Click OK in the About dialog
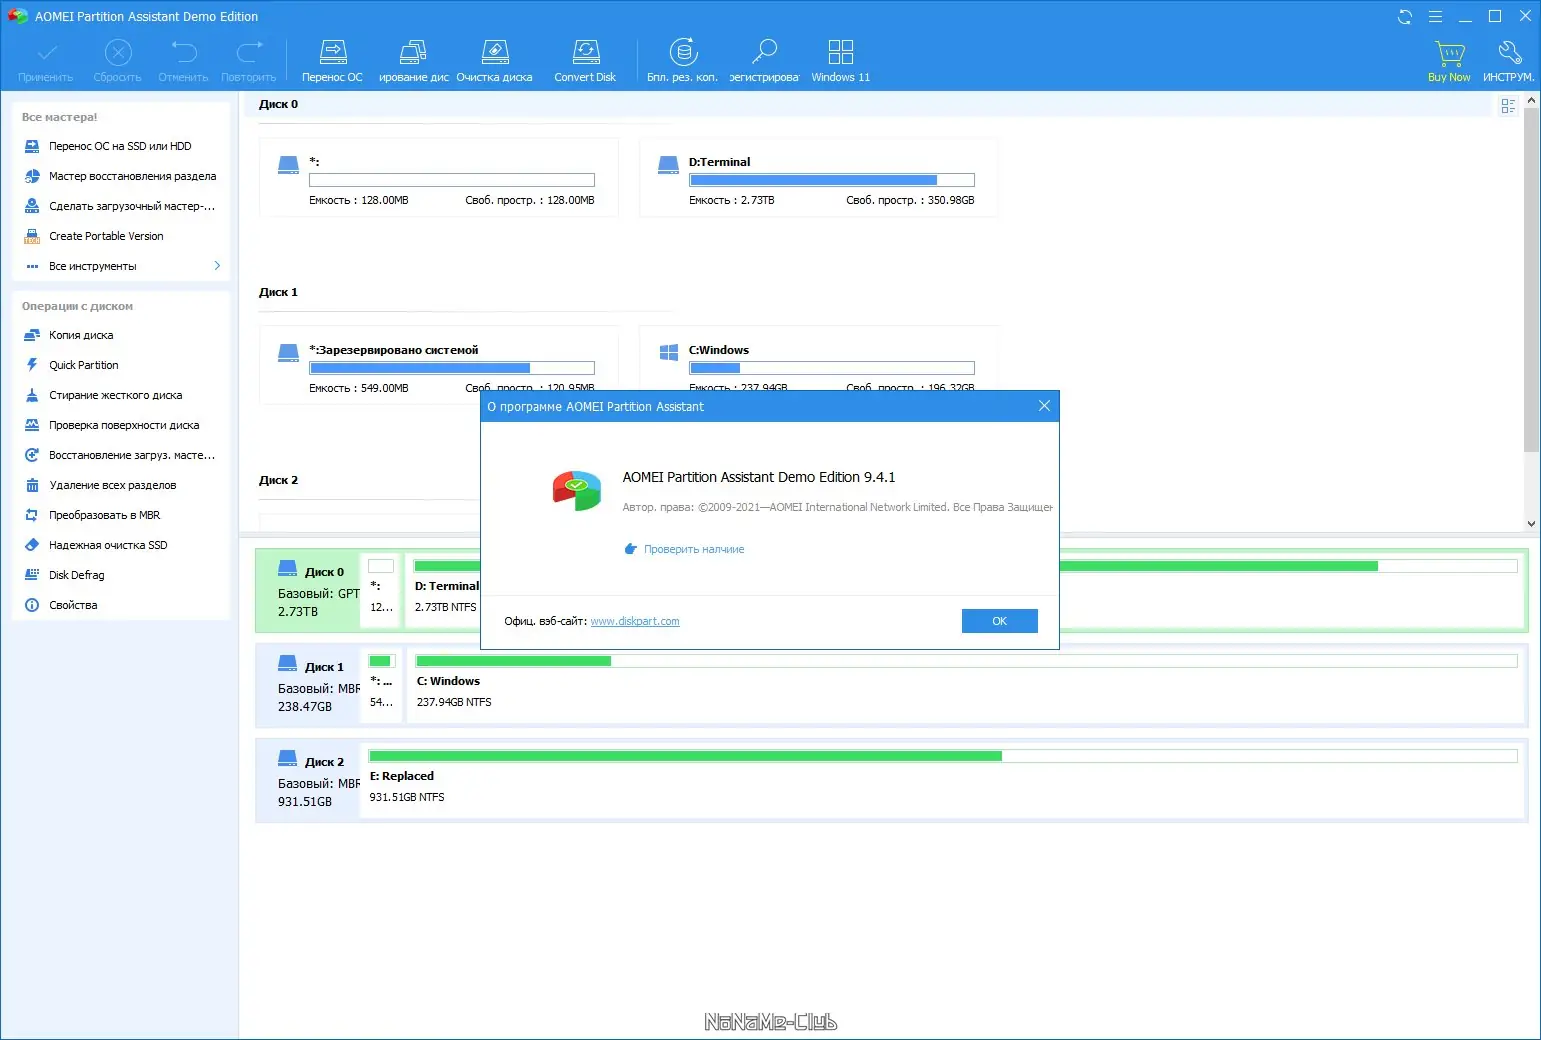1541x1040 pixels. (x=999, y=621)
